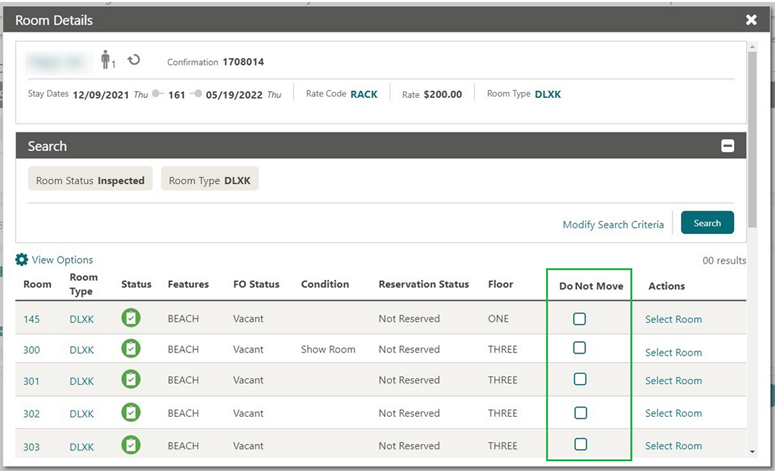Click the Show Room condition in row 300
Viewport: 775px width, 471px height.
328,349
